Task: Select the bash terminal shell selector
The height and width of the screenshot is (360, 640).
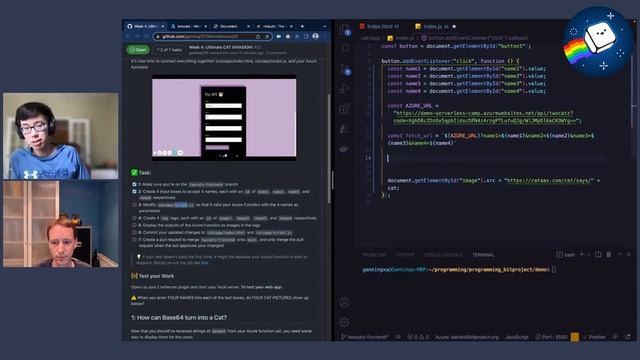Action: pyautogui.click(x=566, y=255)
